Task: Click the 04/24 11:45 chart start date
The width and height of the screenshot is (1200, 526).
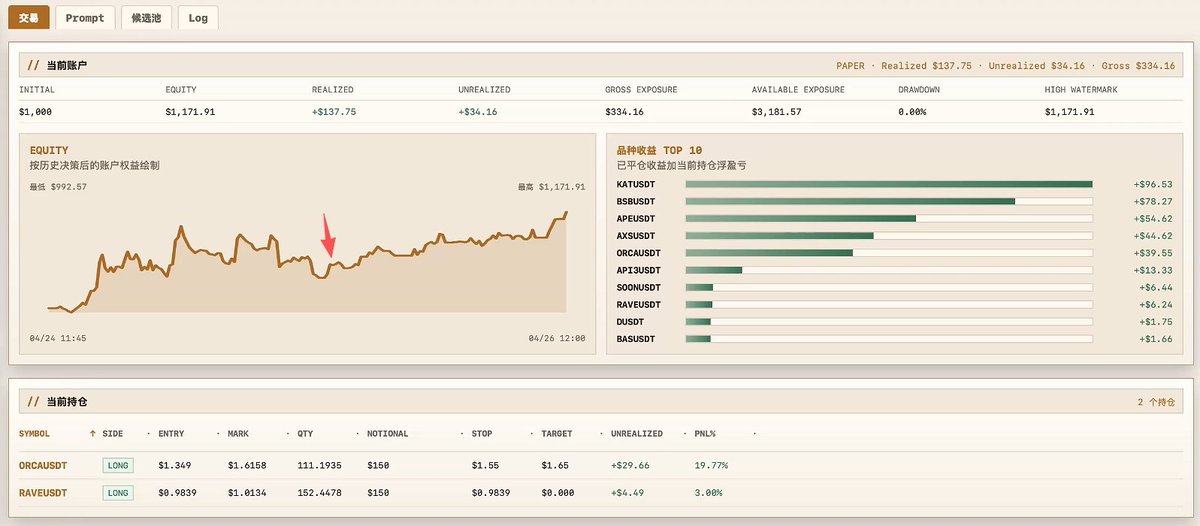Action: [x=58, y=338]
